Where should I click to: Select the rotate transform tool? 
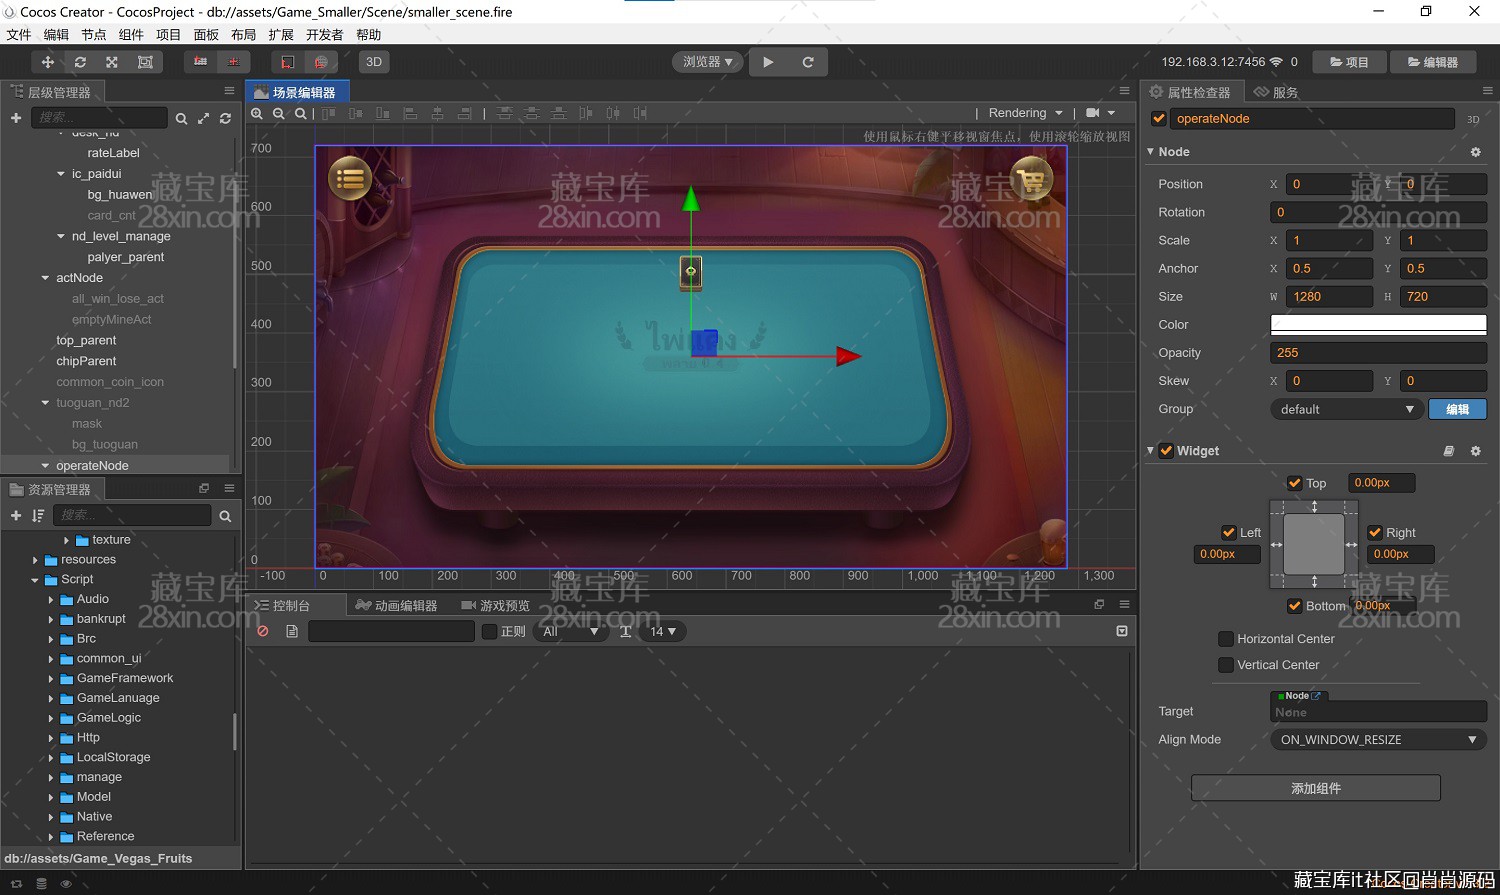80,62
